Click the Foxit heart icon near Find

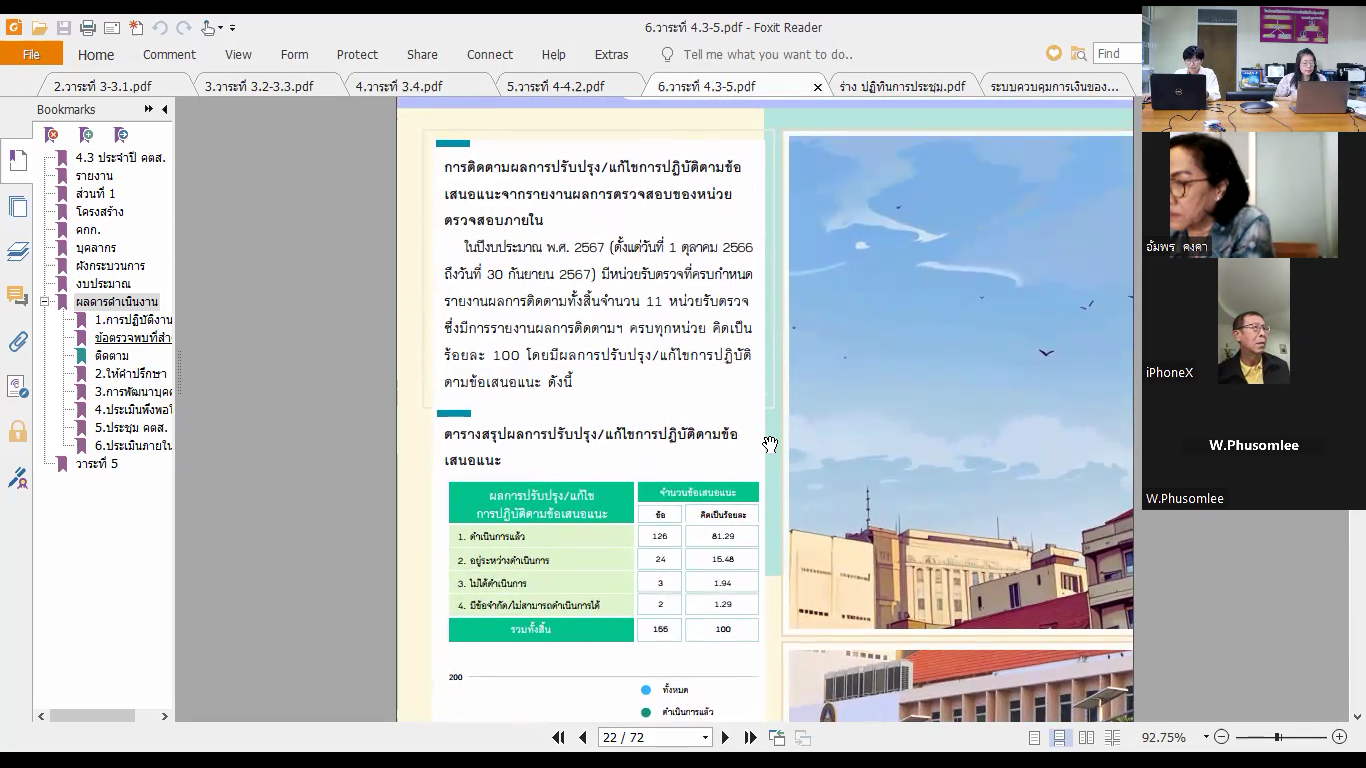pyautogui.click(x=1054, y=54)
